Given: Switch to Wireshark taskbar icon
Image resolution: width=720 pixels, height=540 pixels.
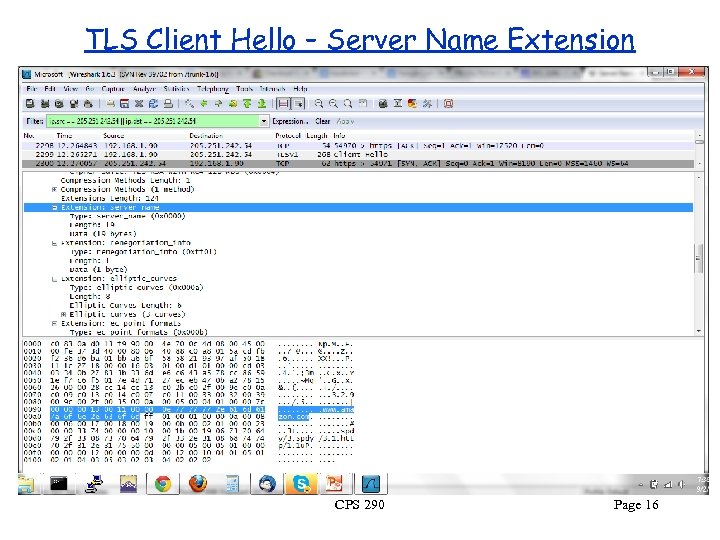Looking at the screenshot, I should pos(371,484).
